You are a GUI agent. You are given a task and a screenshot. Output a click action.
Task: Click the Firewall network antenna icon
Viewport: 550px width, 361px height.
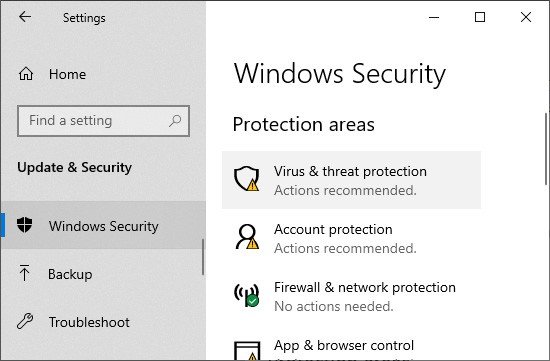[247, 295]
